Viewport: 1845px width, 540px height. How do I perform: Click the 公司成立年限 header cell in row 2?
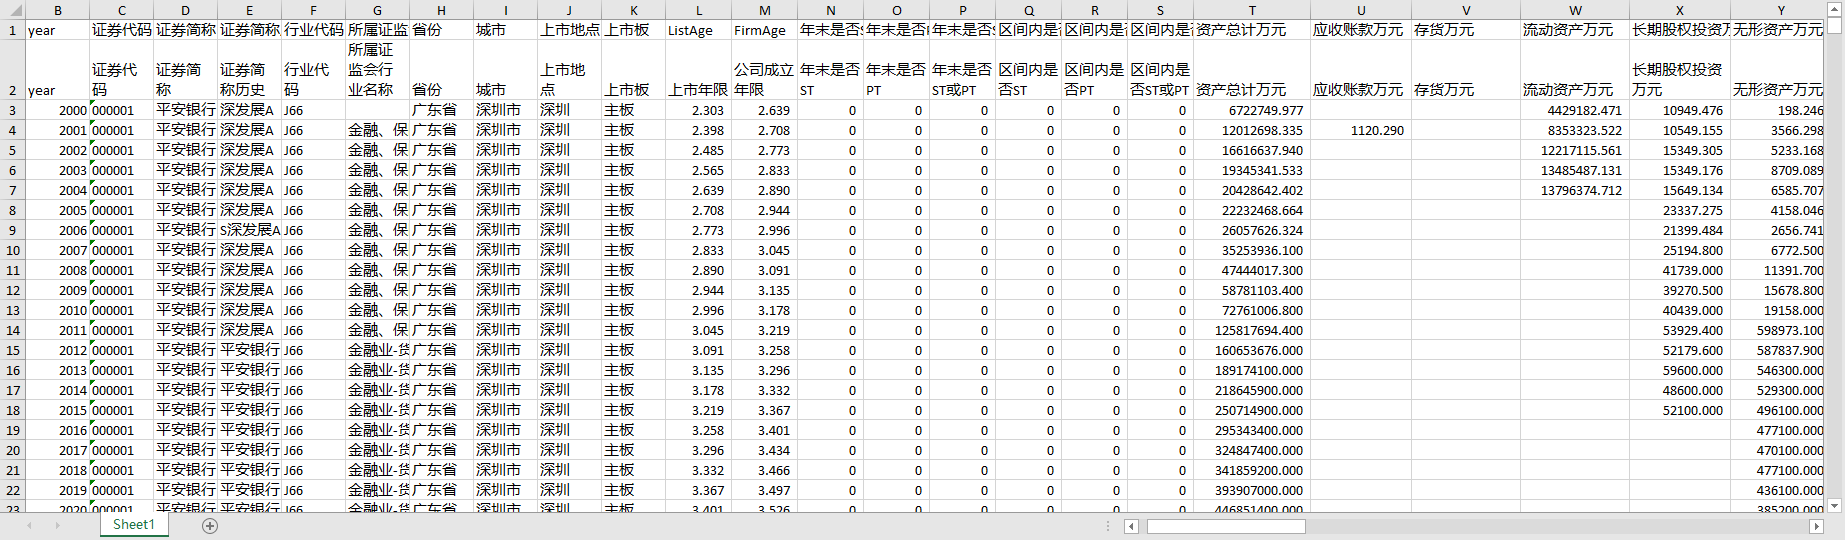[x=764, y=70]
